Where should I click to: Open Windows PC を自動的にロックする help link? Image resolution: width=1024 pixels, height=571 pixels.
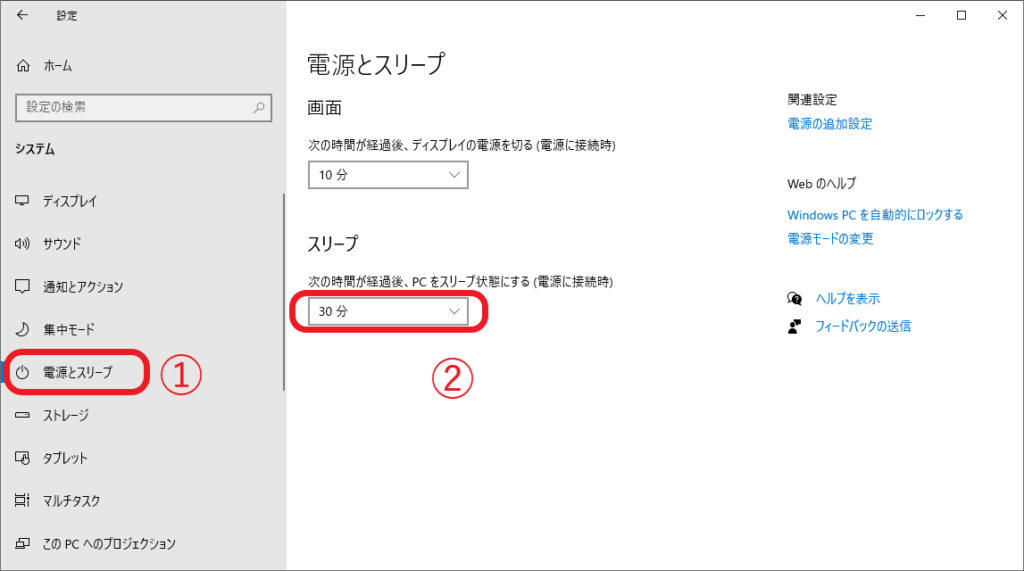875,215
